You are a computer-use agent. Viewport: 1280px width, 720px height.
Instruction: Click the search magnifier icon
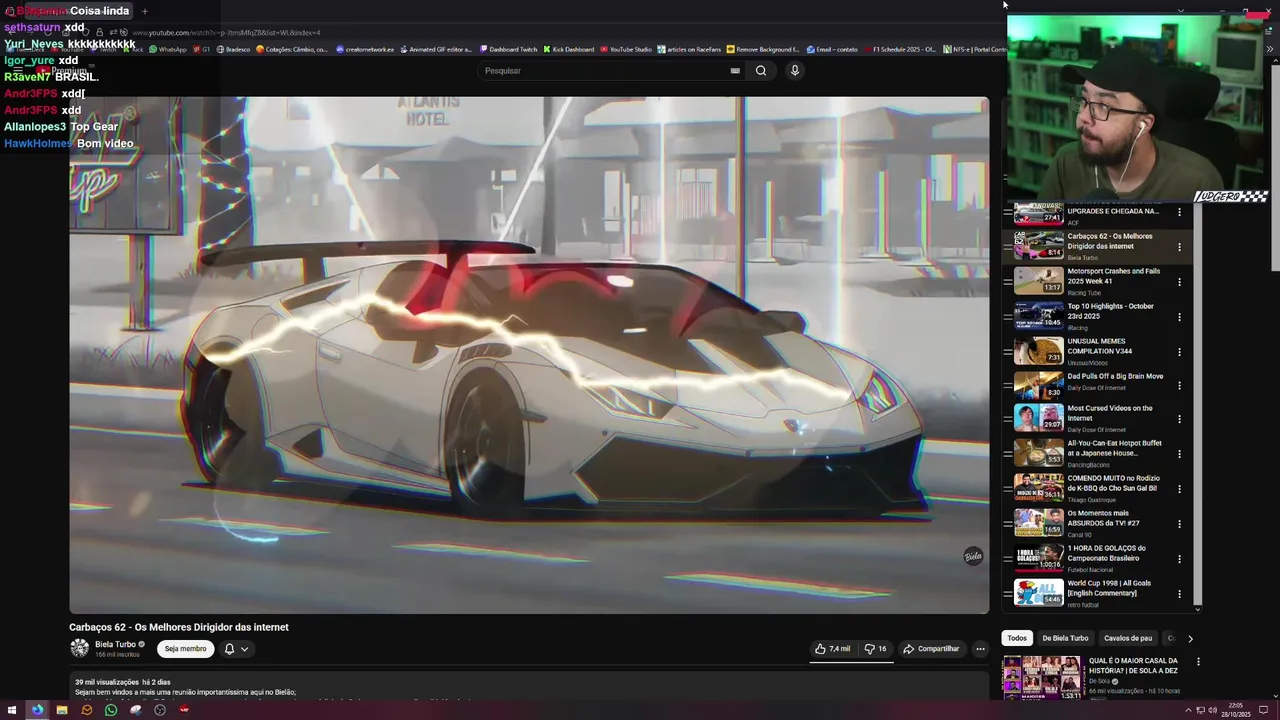pos(761,71)
